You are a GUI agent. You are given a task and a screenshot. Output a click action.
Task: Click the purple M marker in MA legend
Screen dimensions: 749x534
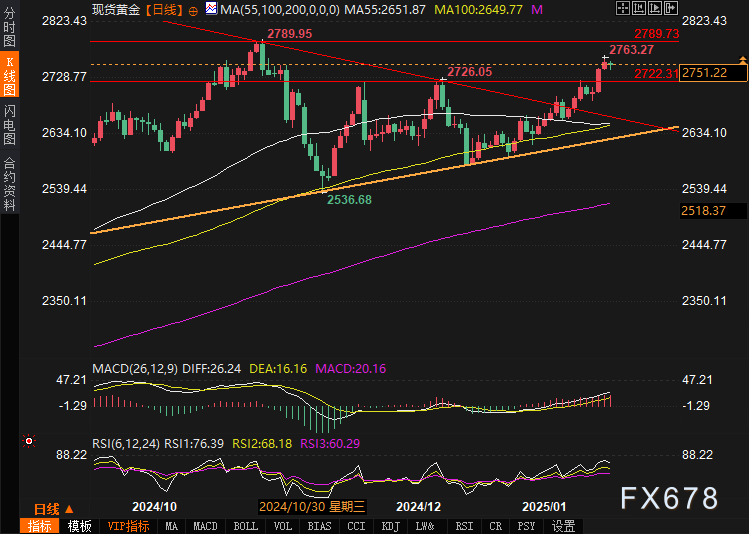537,8
